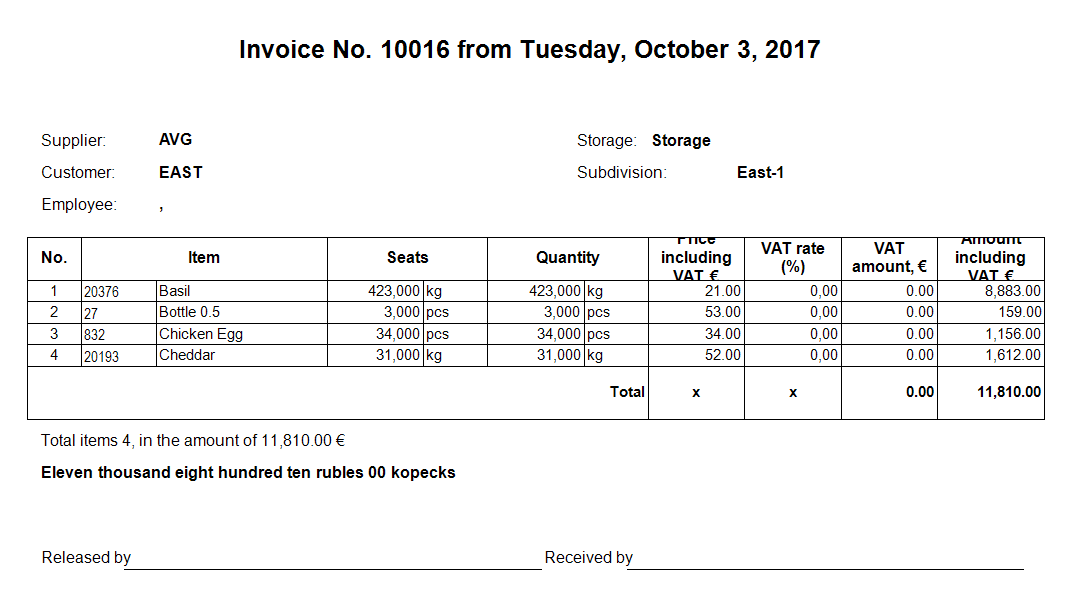The width and height of the screenshot is (1085, 599).
Task: Select the VAT rate (%) header
Action: pos(793,258)
